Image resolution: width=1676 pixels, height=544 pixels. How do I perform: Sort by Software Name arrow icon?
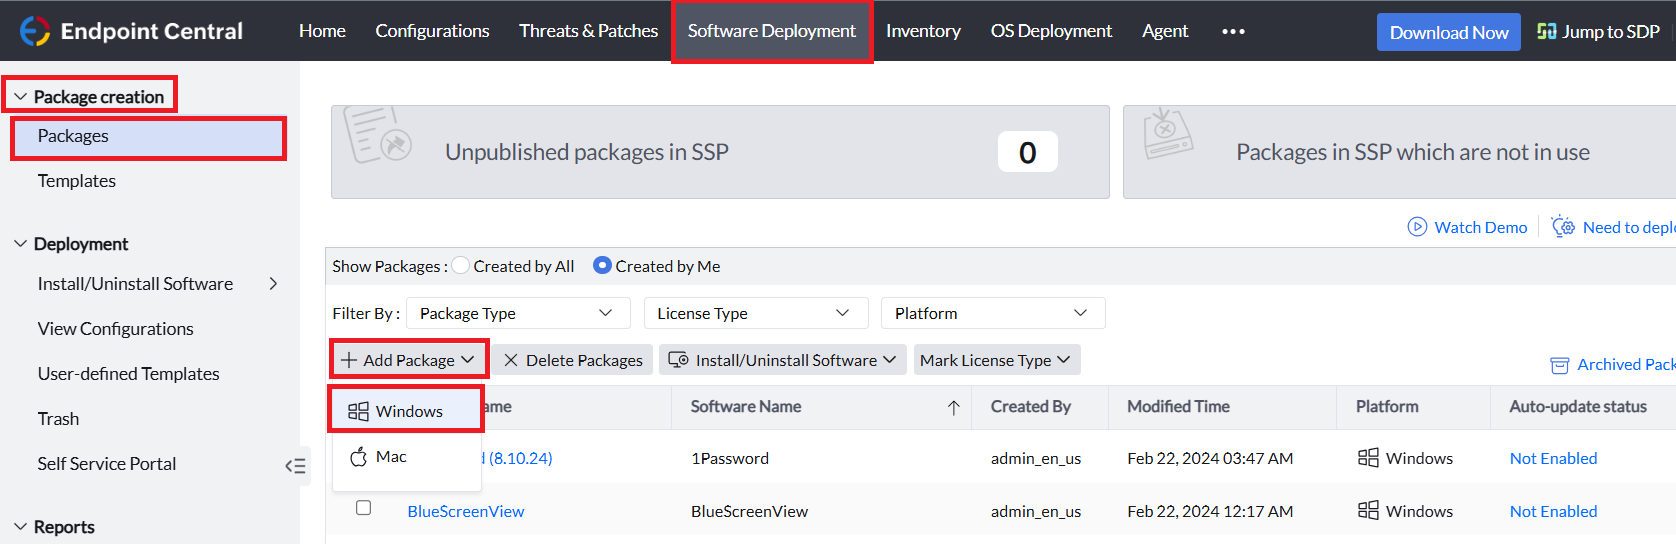[953, 407]
